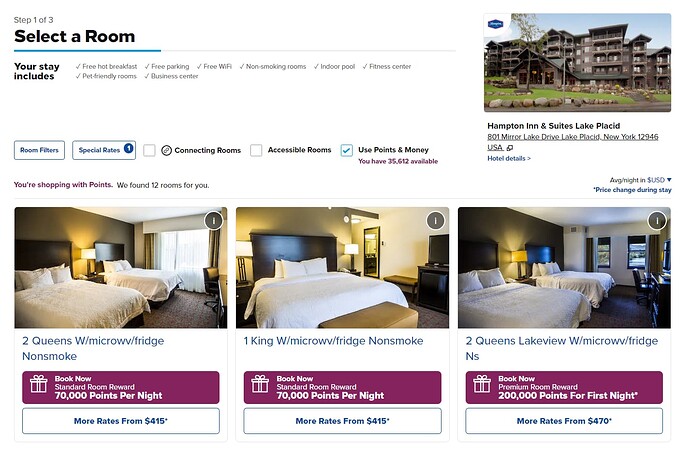The image size is (690, 449).
Task: Open info icon on 1 King room photo
Action: [x=436, y=221]
